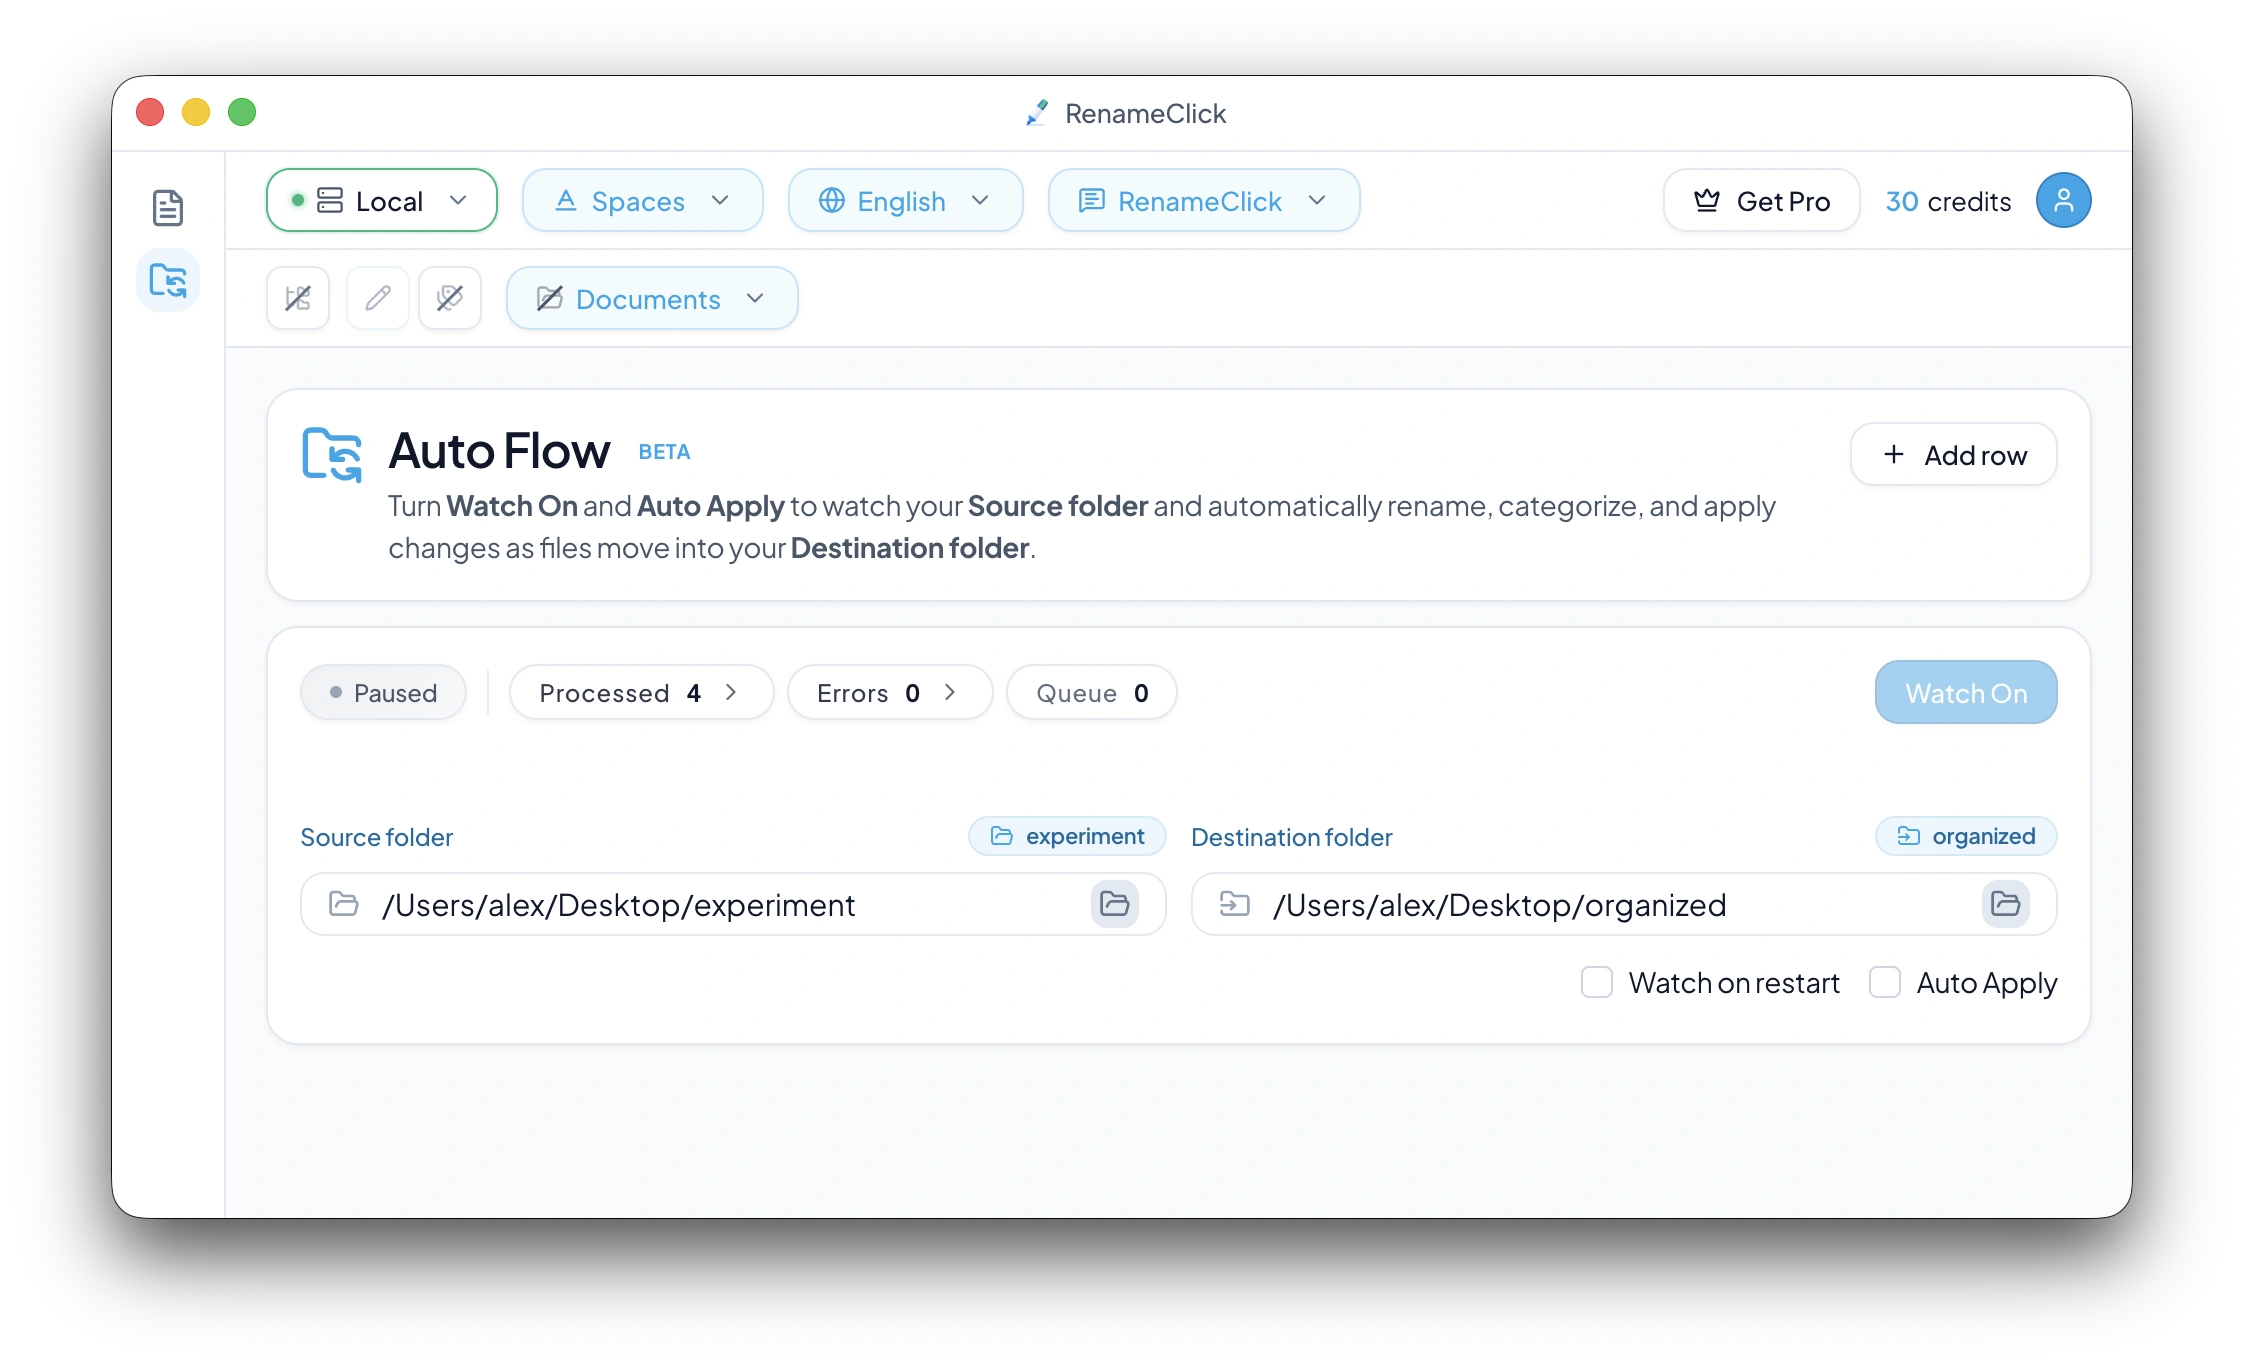The image size is (2244, 1366).
Task: Open the Local storage dropdown
Action: pyautogui.click(x=381, y=200)
